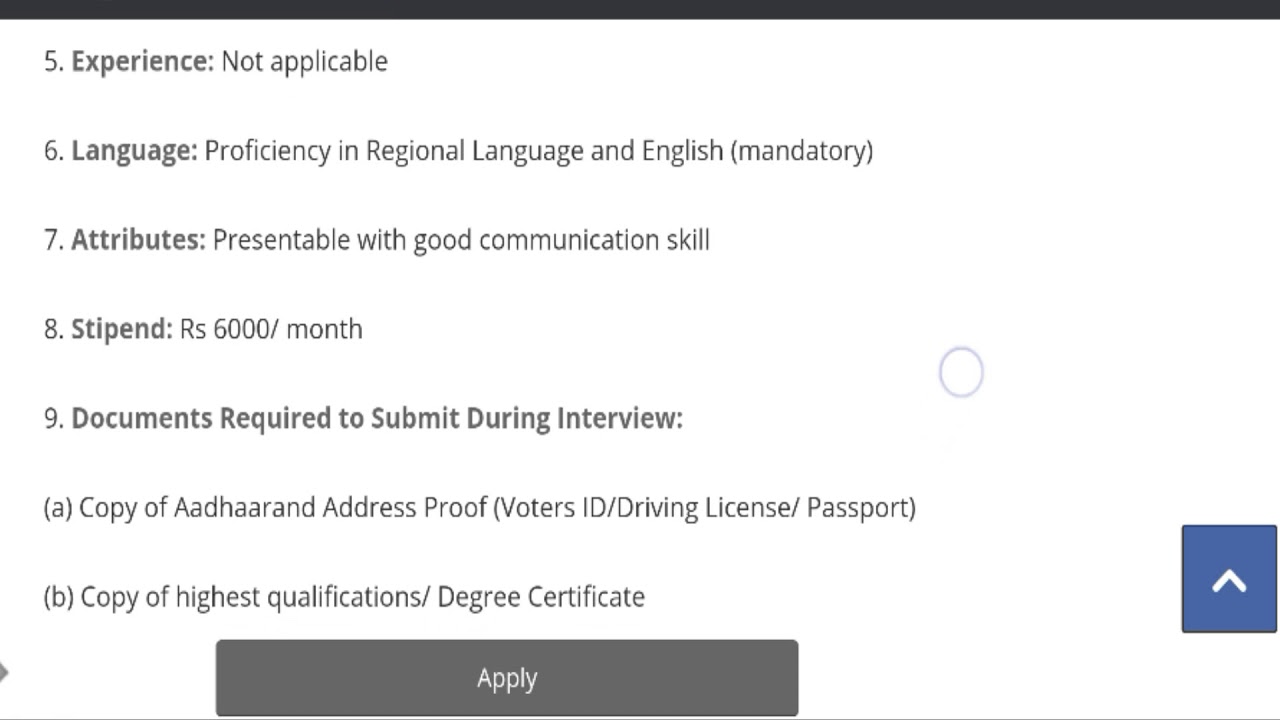1280x720 pixels.
Task: Click the 'Degree Certificate' text
Action: coord(541,597)
